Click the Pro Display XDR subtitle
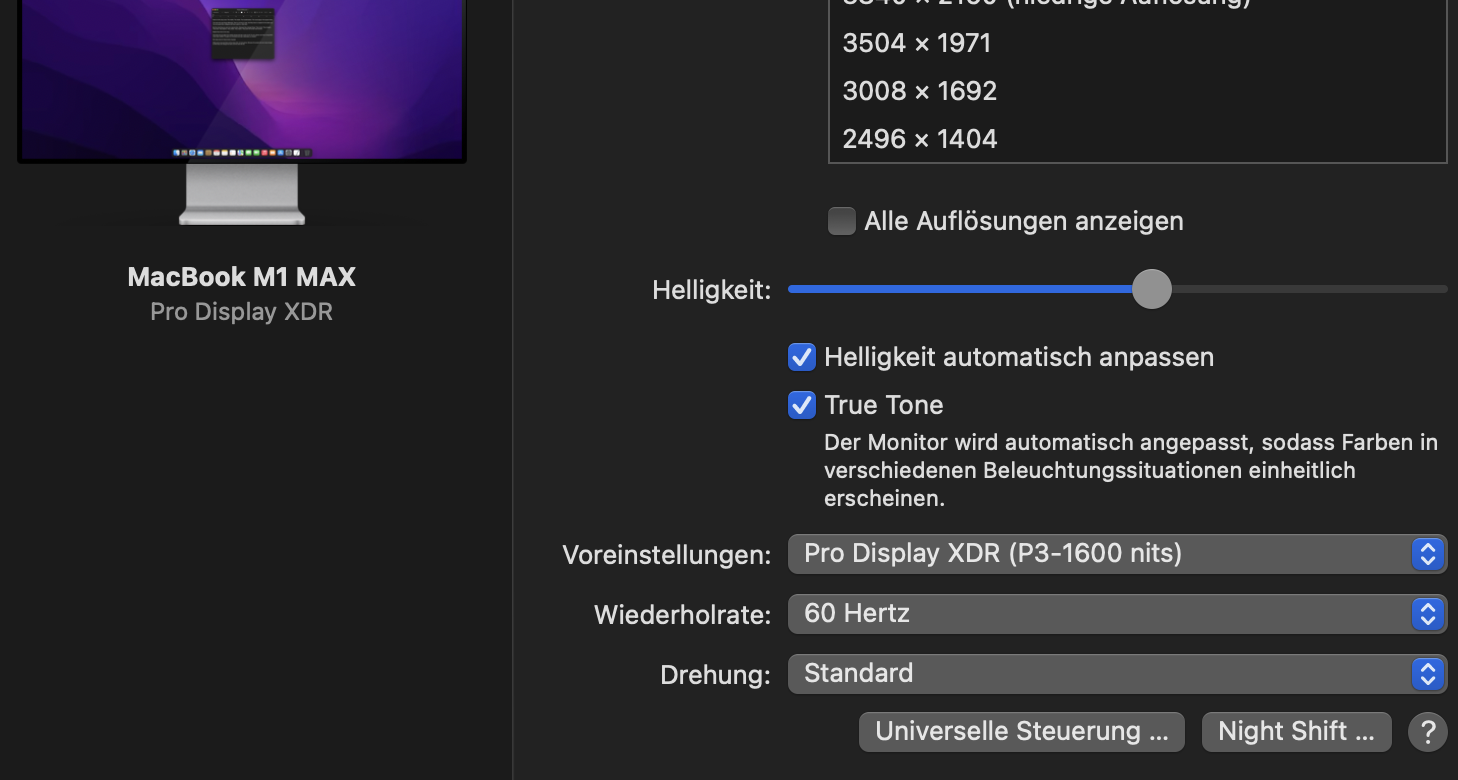 click(242, 312)
